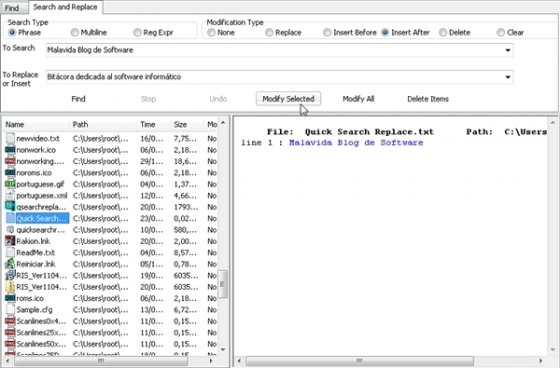
Task: Click the ReadMe.txt file icon
Action: [x=10, y=253]
